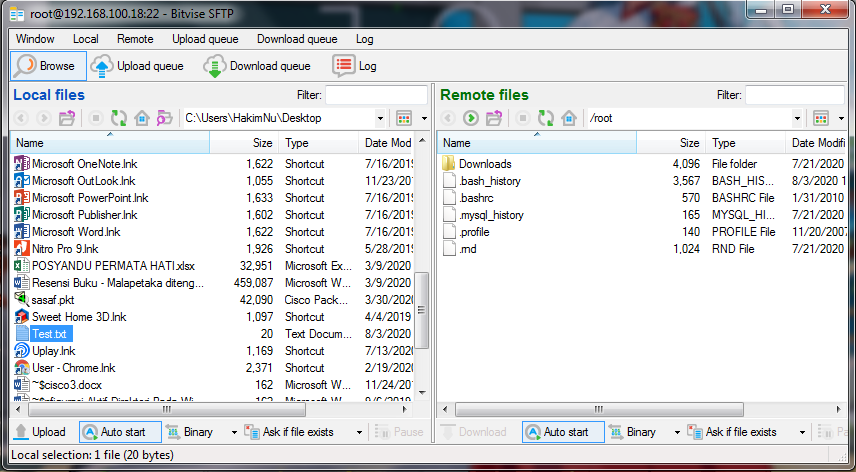Go back in local files navigation

(x=21, y=118)
